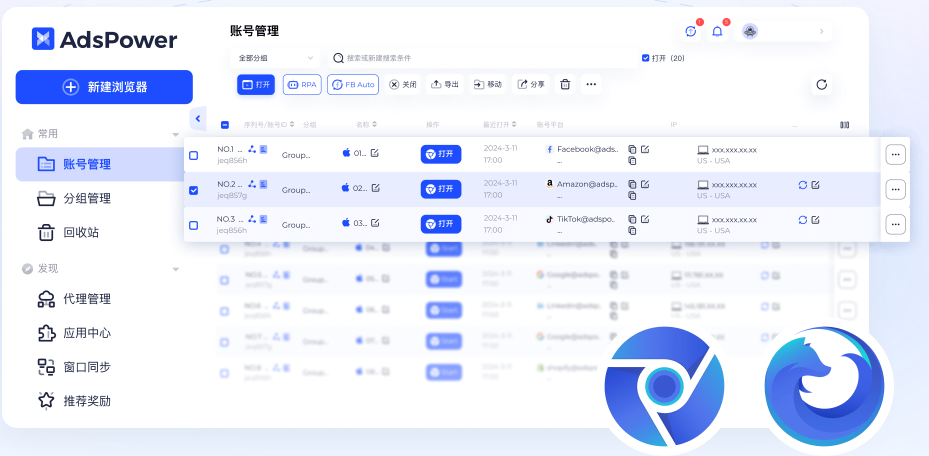Viewport: 929px width, 456px height.
Task: Focus the search conditions input field
Action: (483, 58)
